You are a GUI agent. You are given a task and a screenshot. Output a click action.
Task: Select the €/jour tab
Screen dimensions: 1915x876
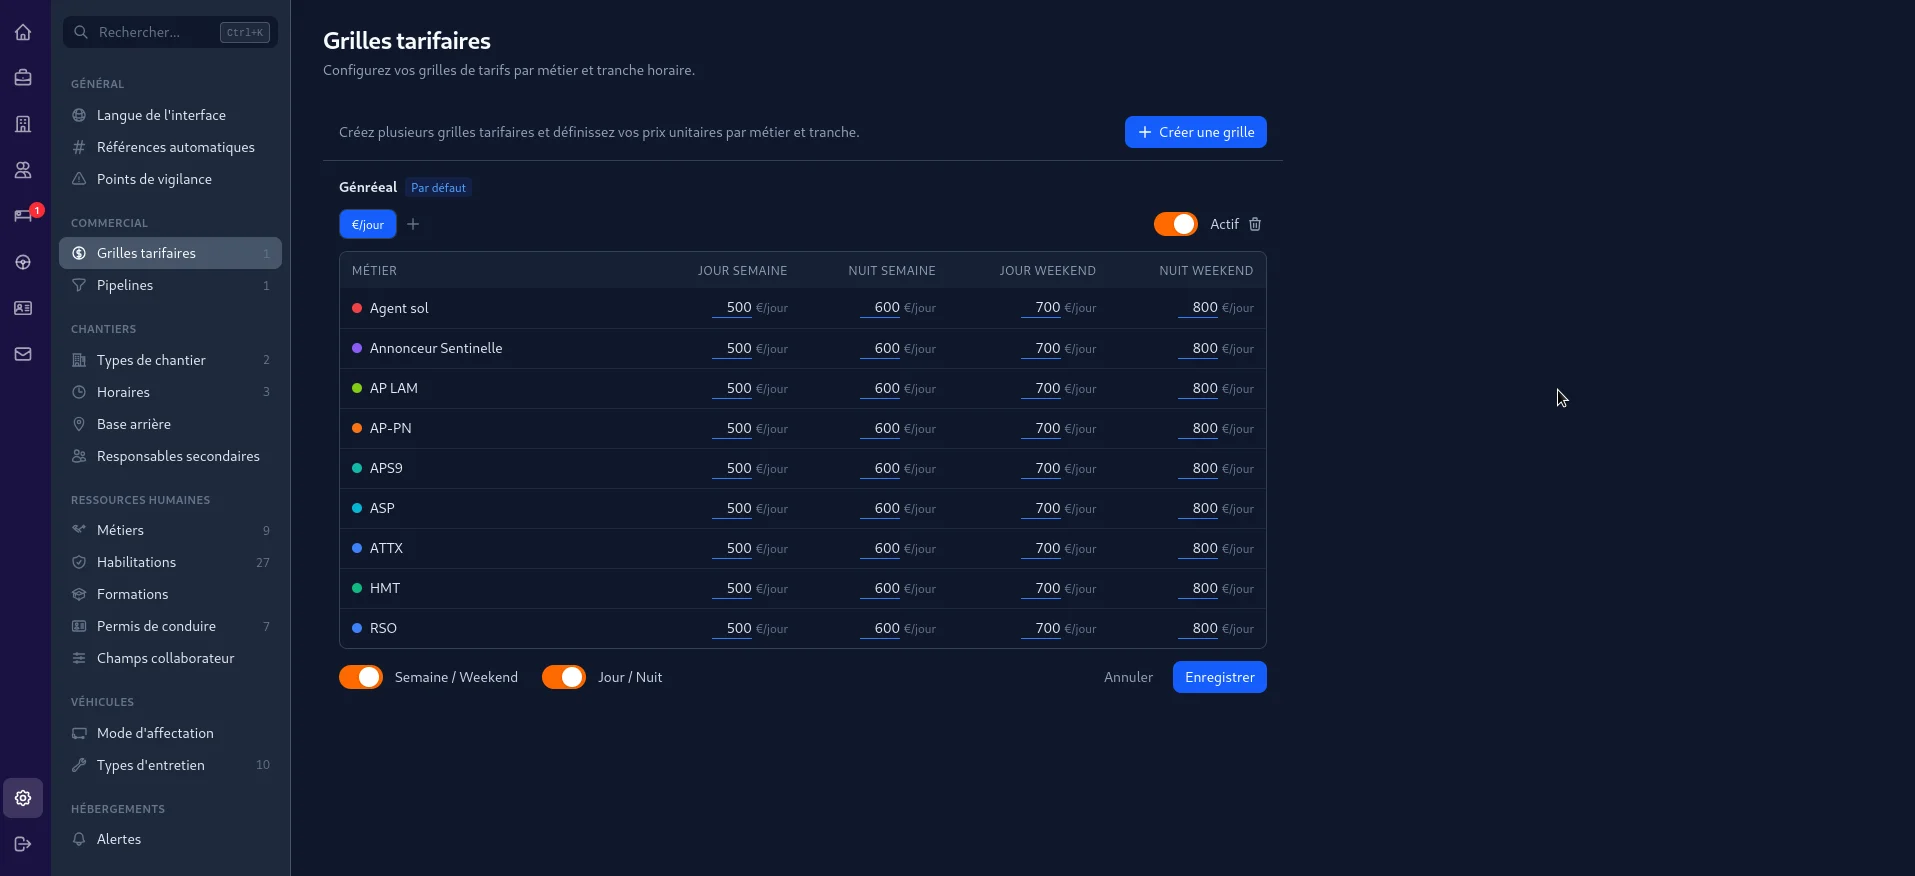pyautogui.click(x=368, y=224)
